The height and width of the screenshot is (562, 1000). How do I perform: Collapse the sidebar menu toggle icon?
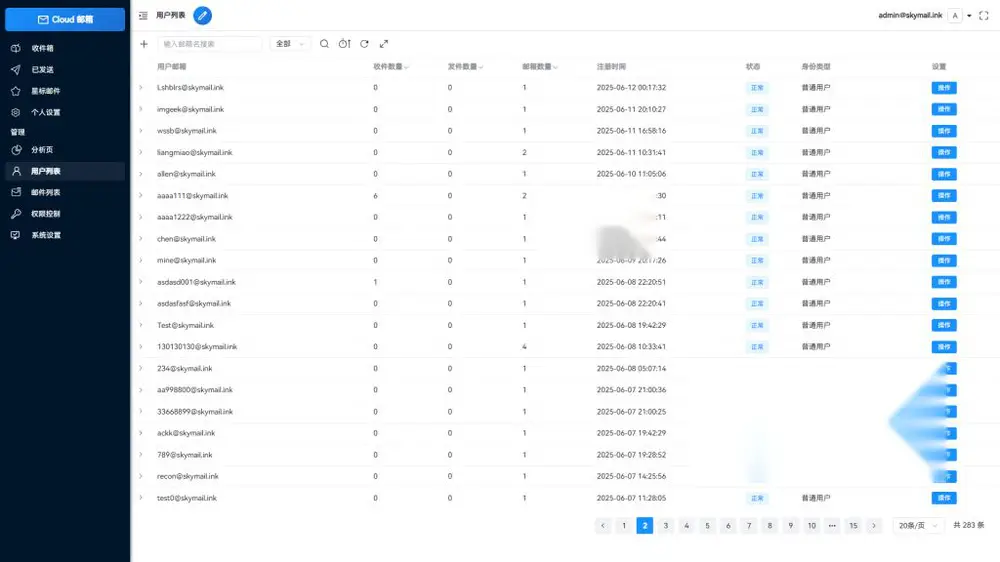tap(143, 15)
